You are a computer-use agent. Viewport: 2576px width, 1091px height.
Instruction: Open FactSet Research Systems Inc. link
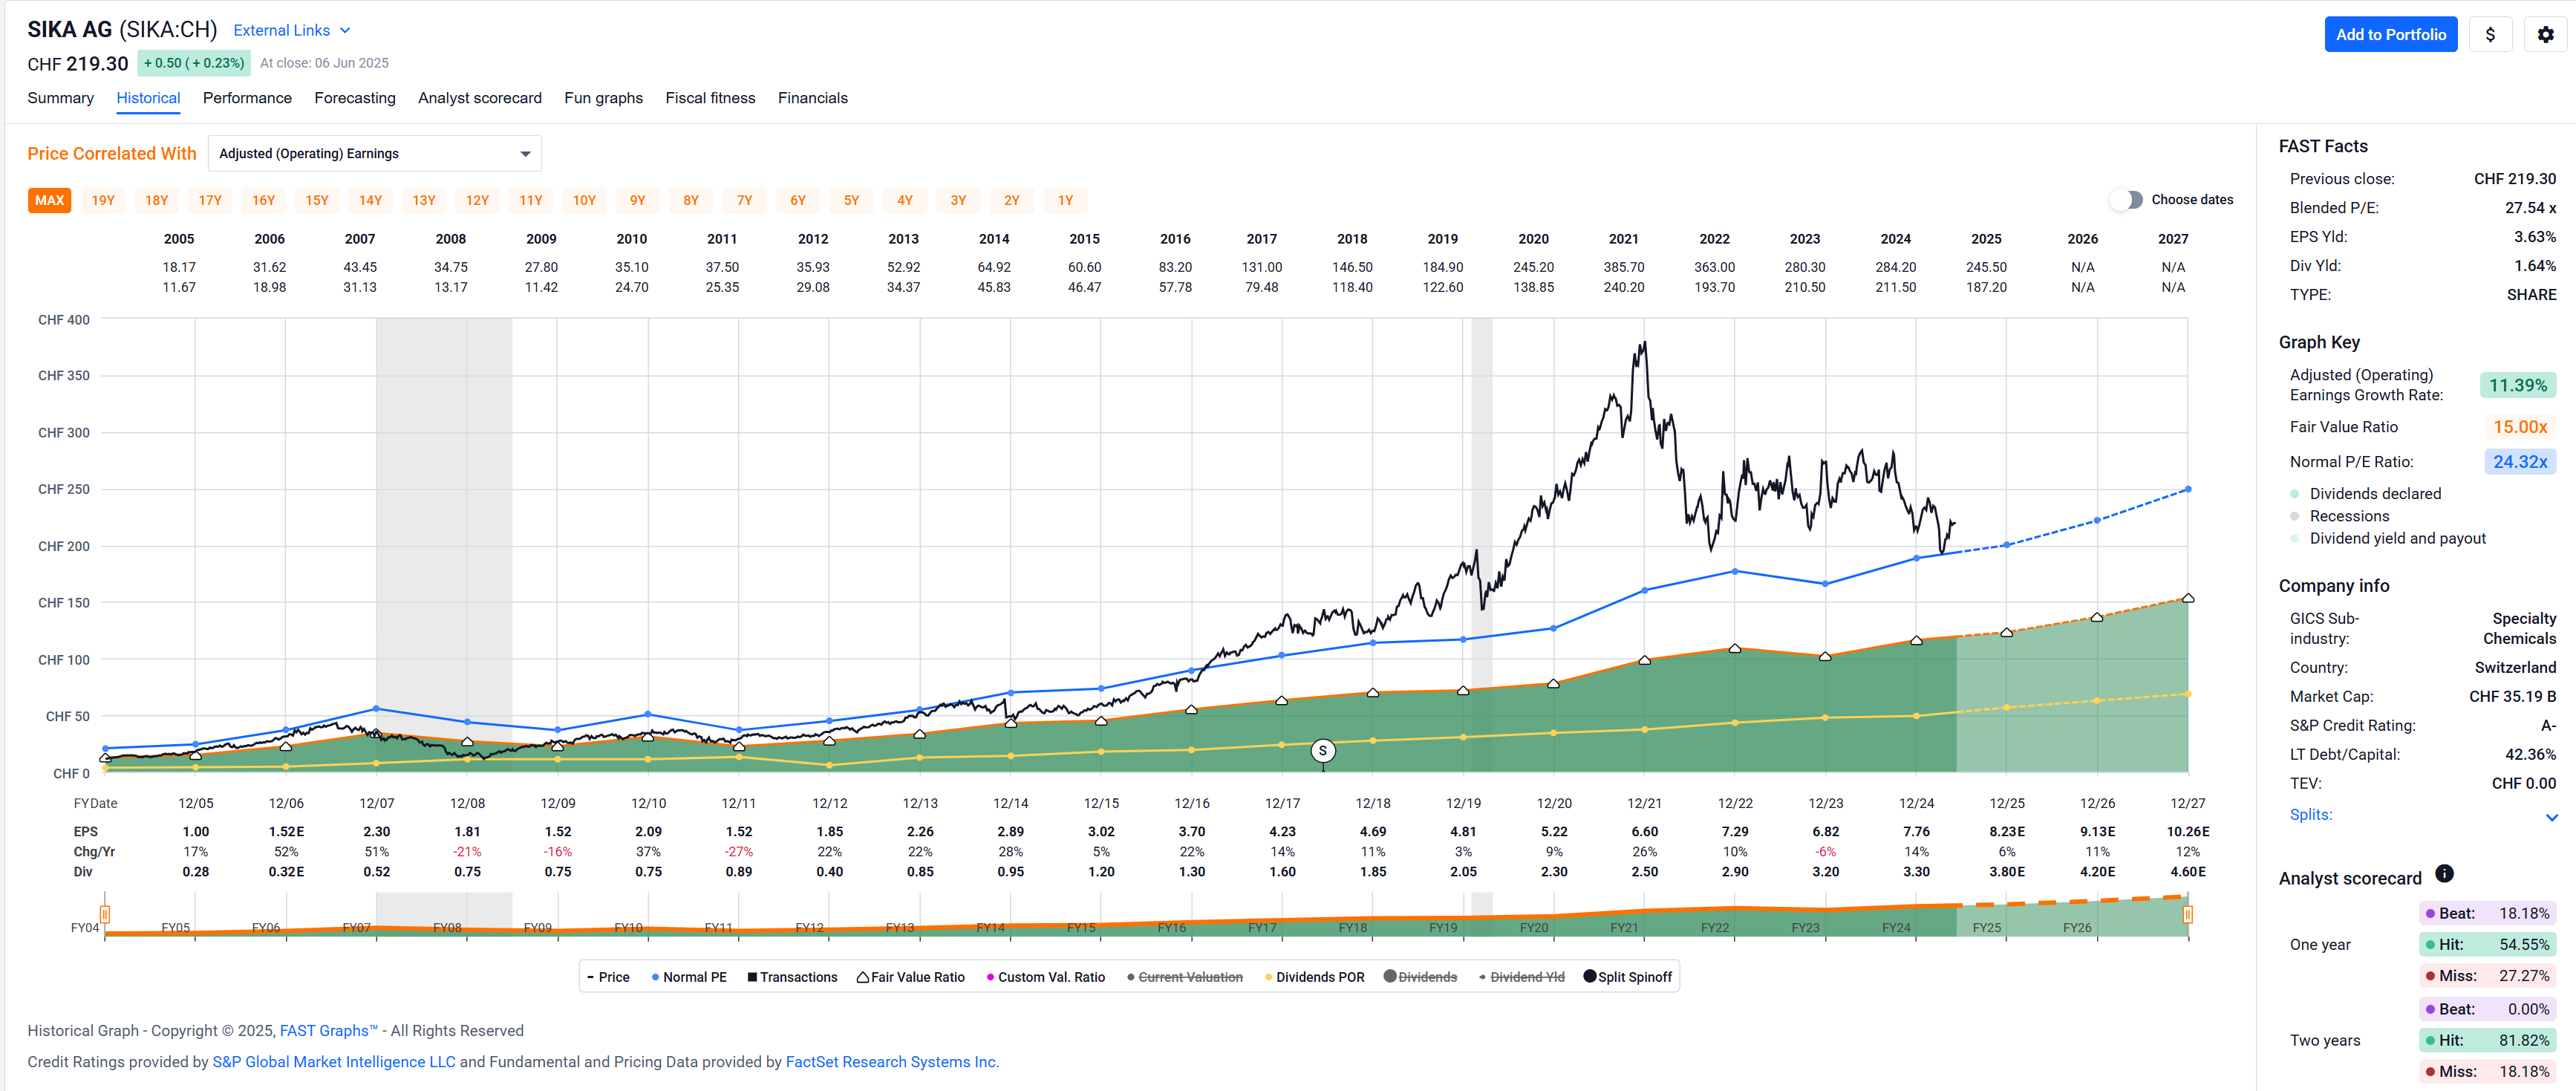[892, 1062]
